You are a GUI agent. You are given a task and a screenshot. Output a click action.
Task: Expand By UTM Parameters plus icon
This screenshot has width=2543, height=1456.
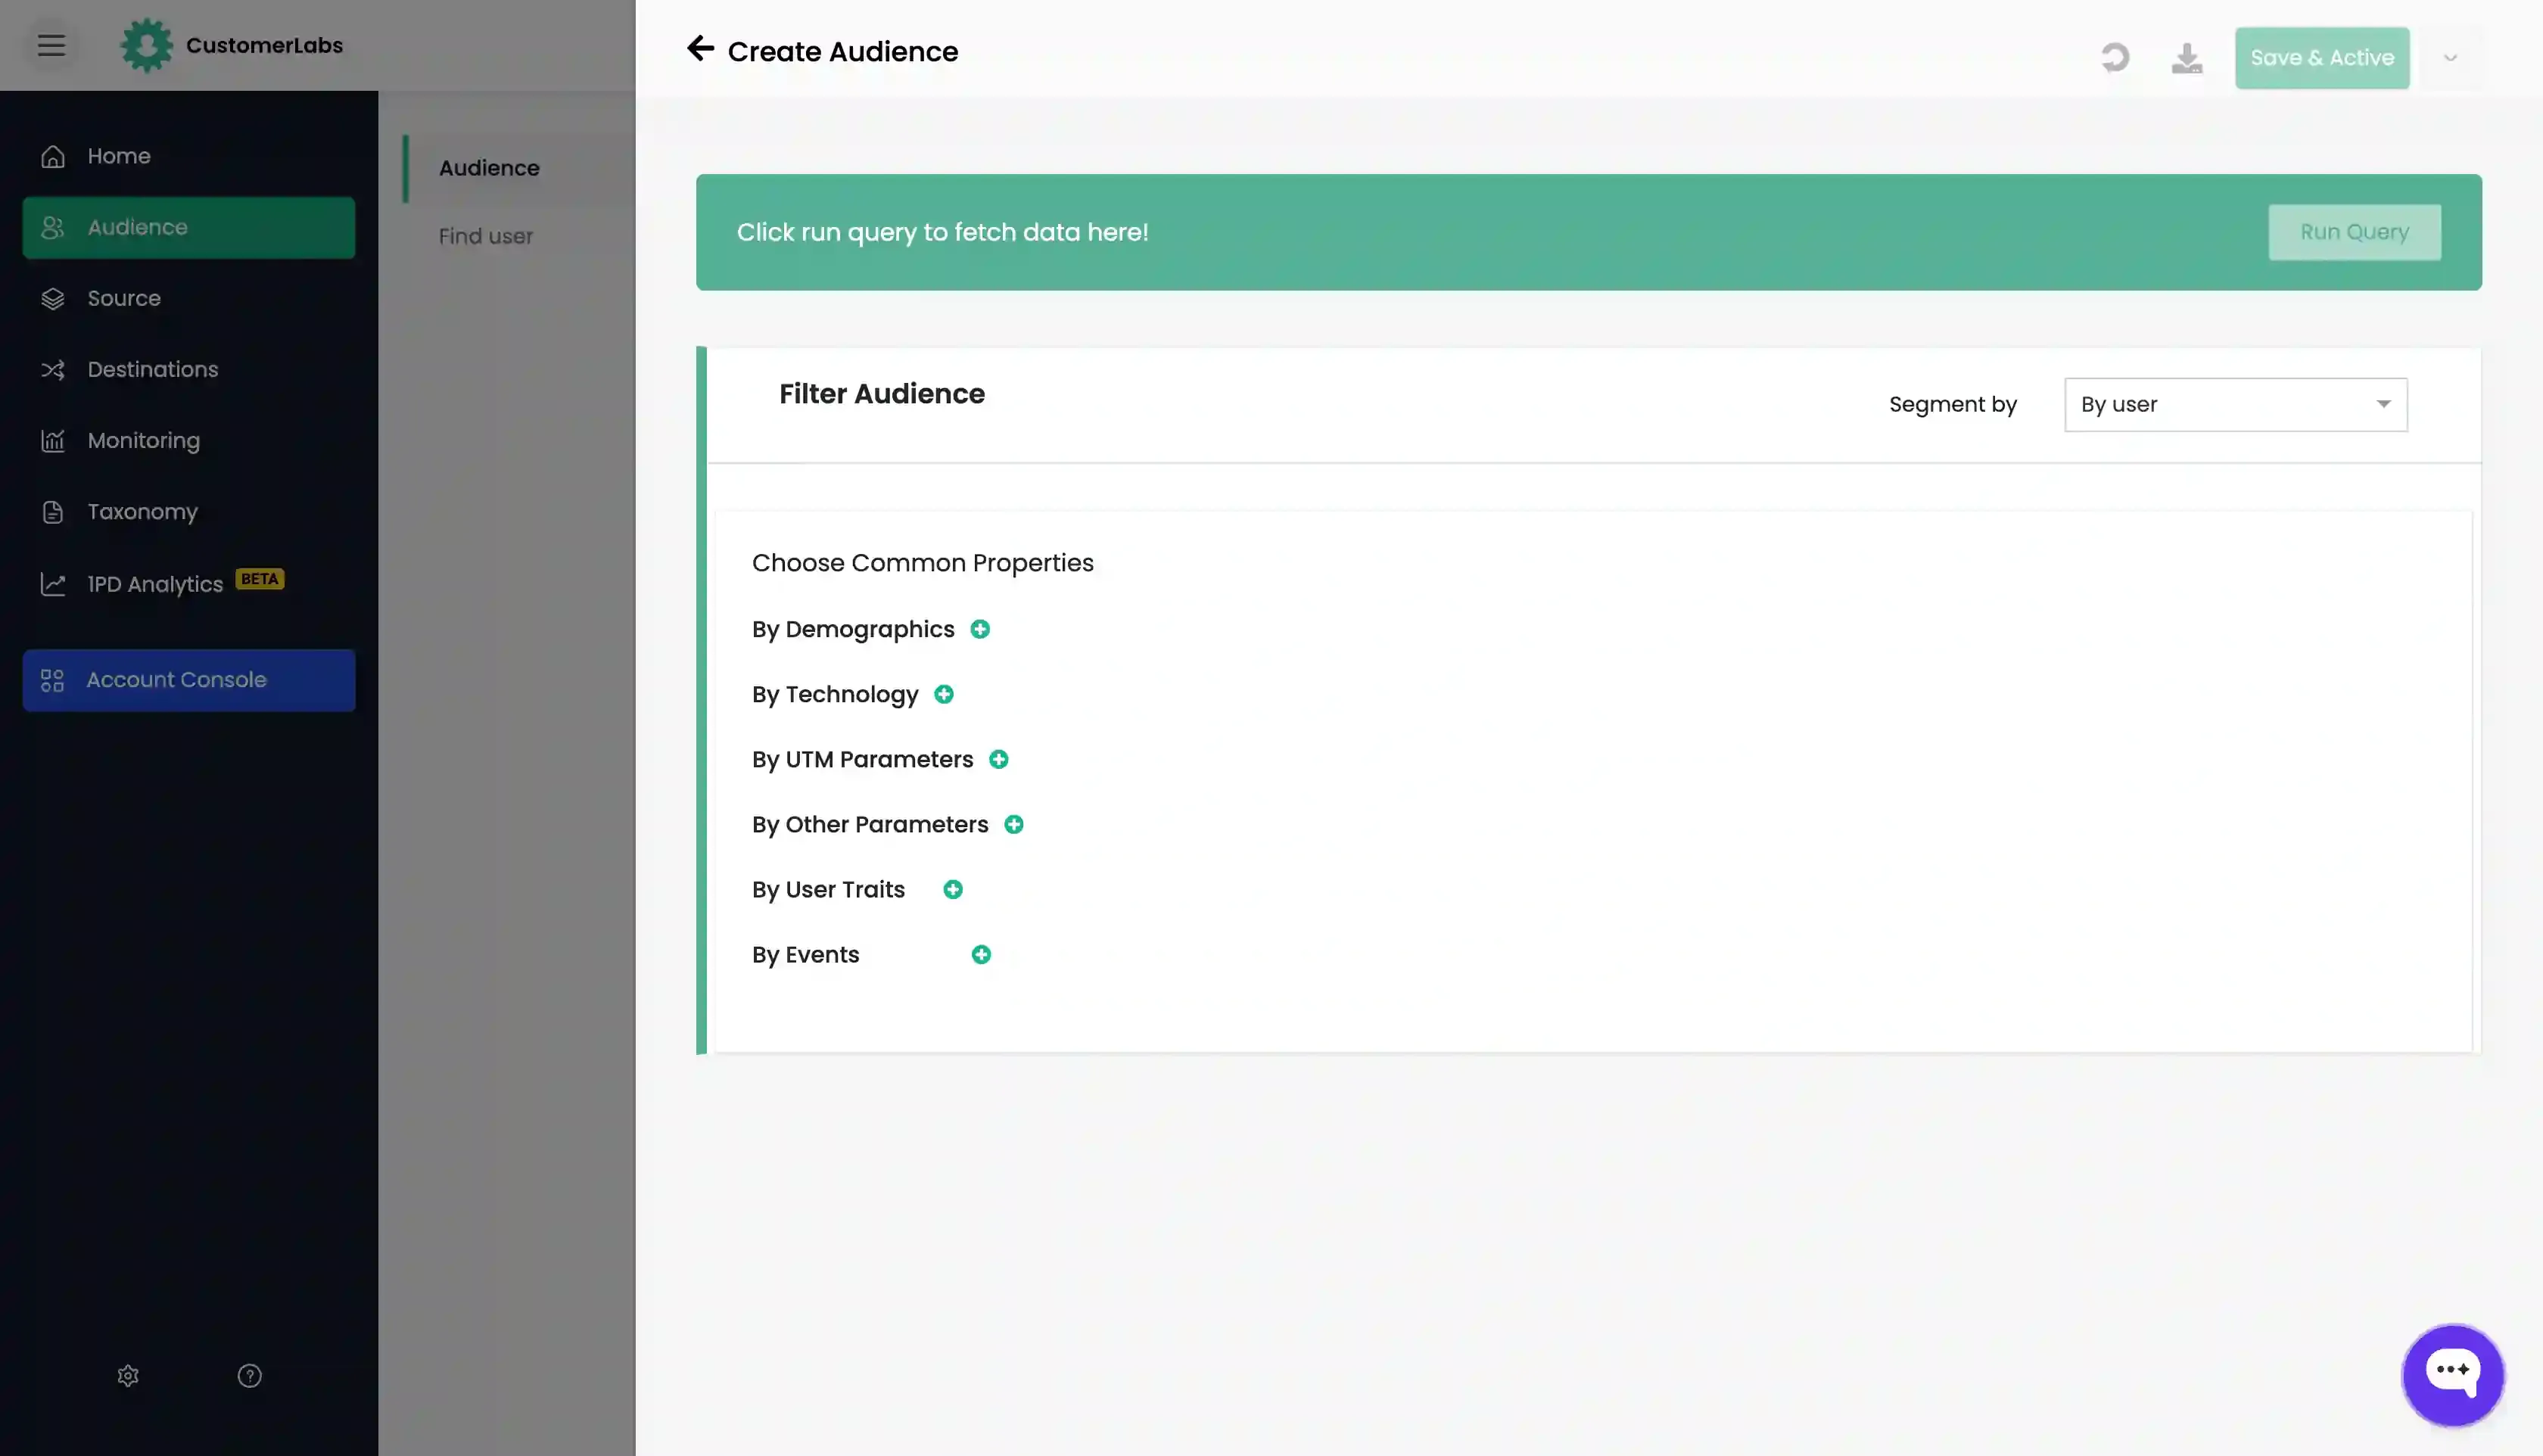pyautogui.click(x=998, y=759)
